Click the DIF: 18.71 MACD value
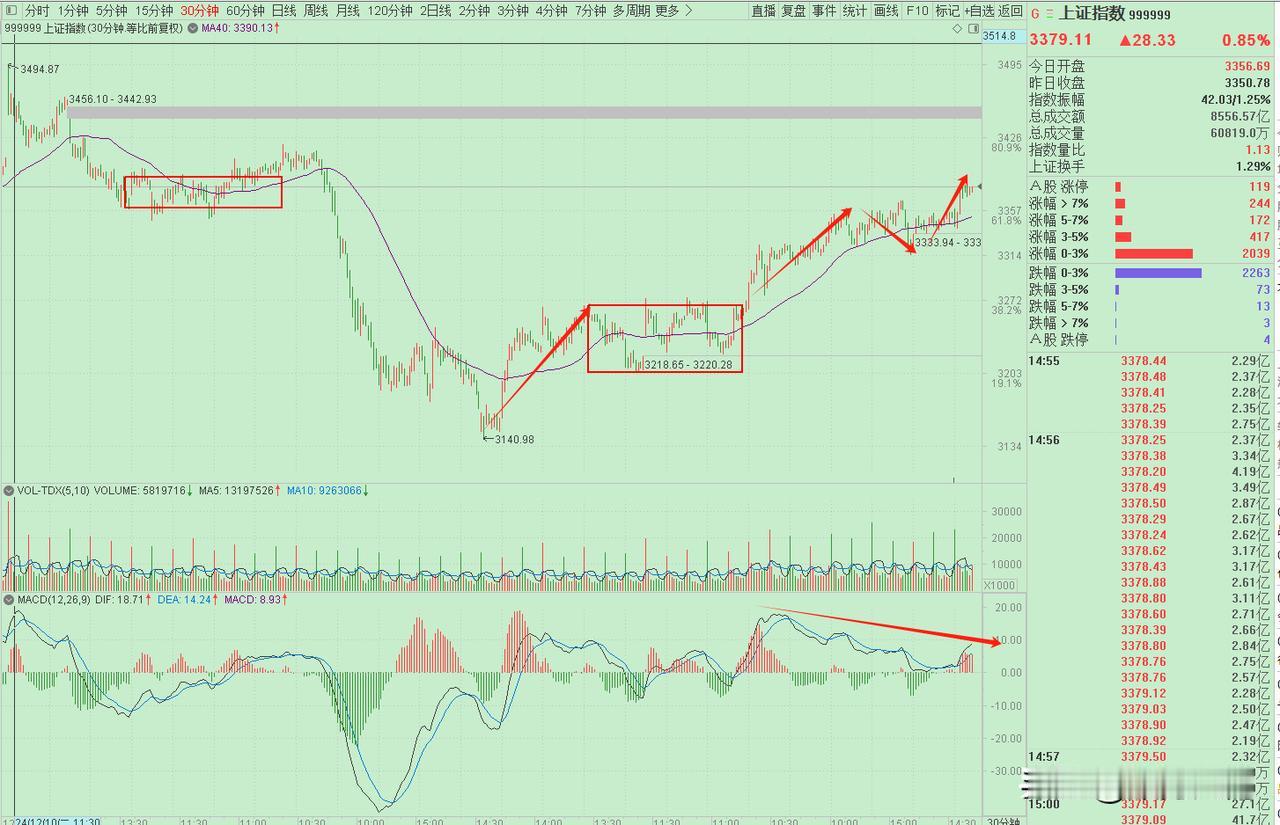1280x825 pixels. pos(125,598)
